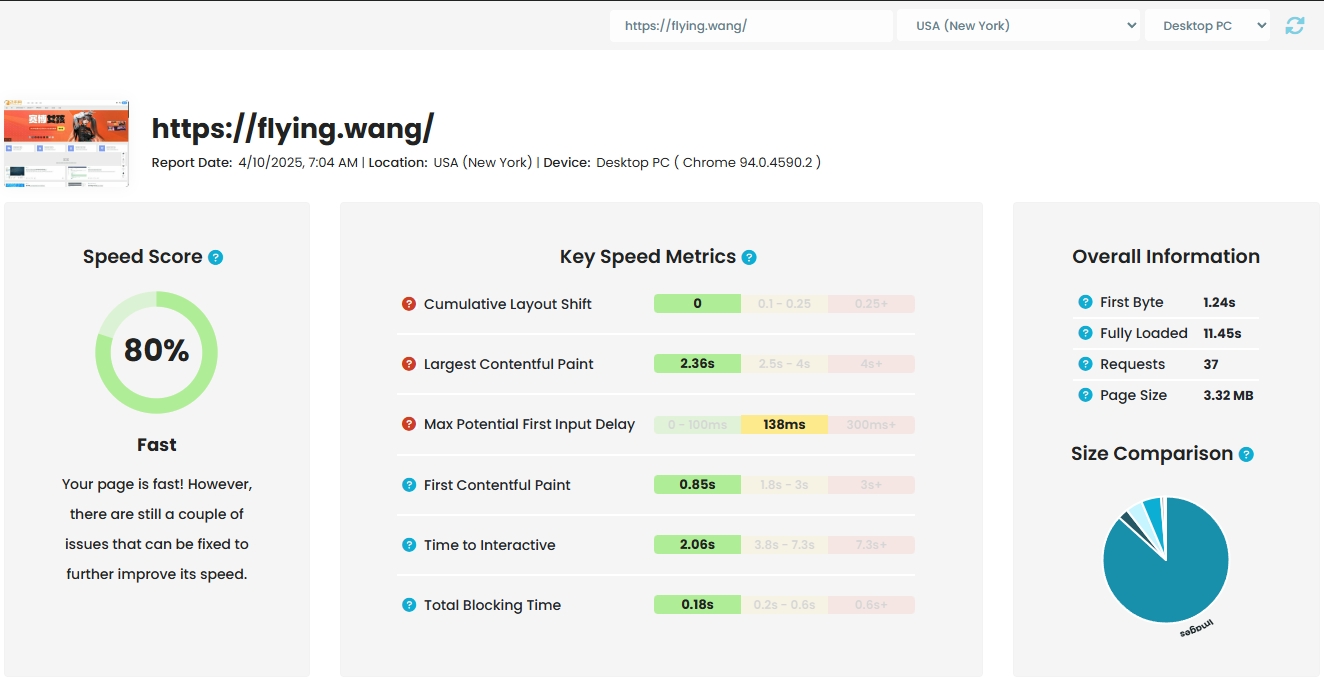Viewport: 1324px width, 682px height.
Task: Click red help icon for Largest Contentful Paint
Action: pyautogui.click(x=408, y=364)
